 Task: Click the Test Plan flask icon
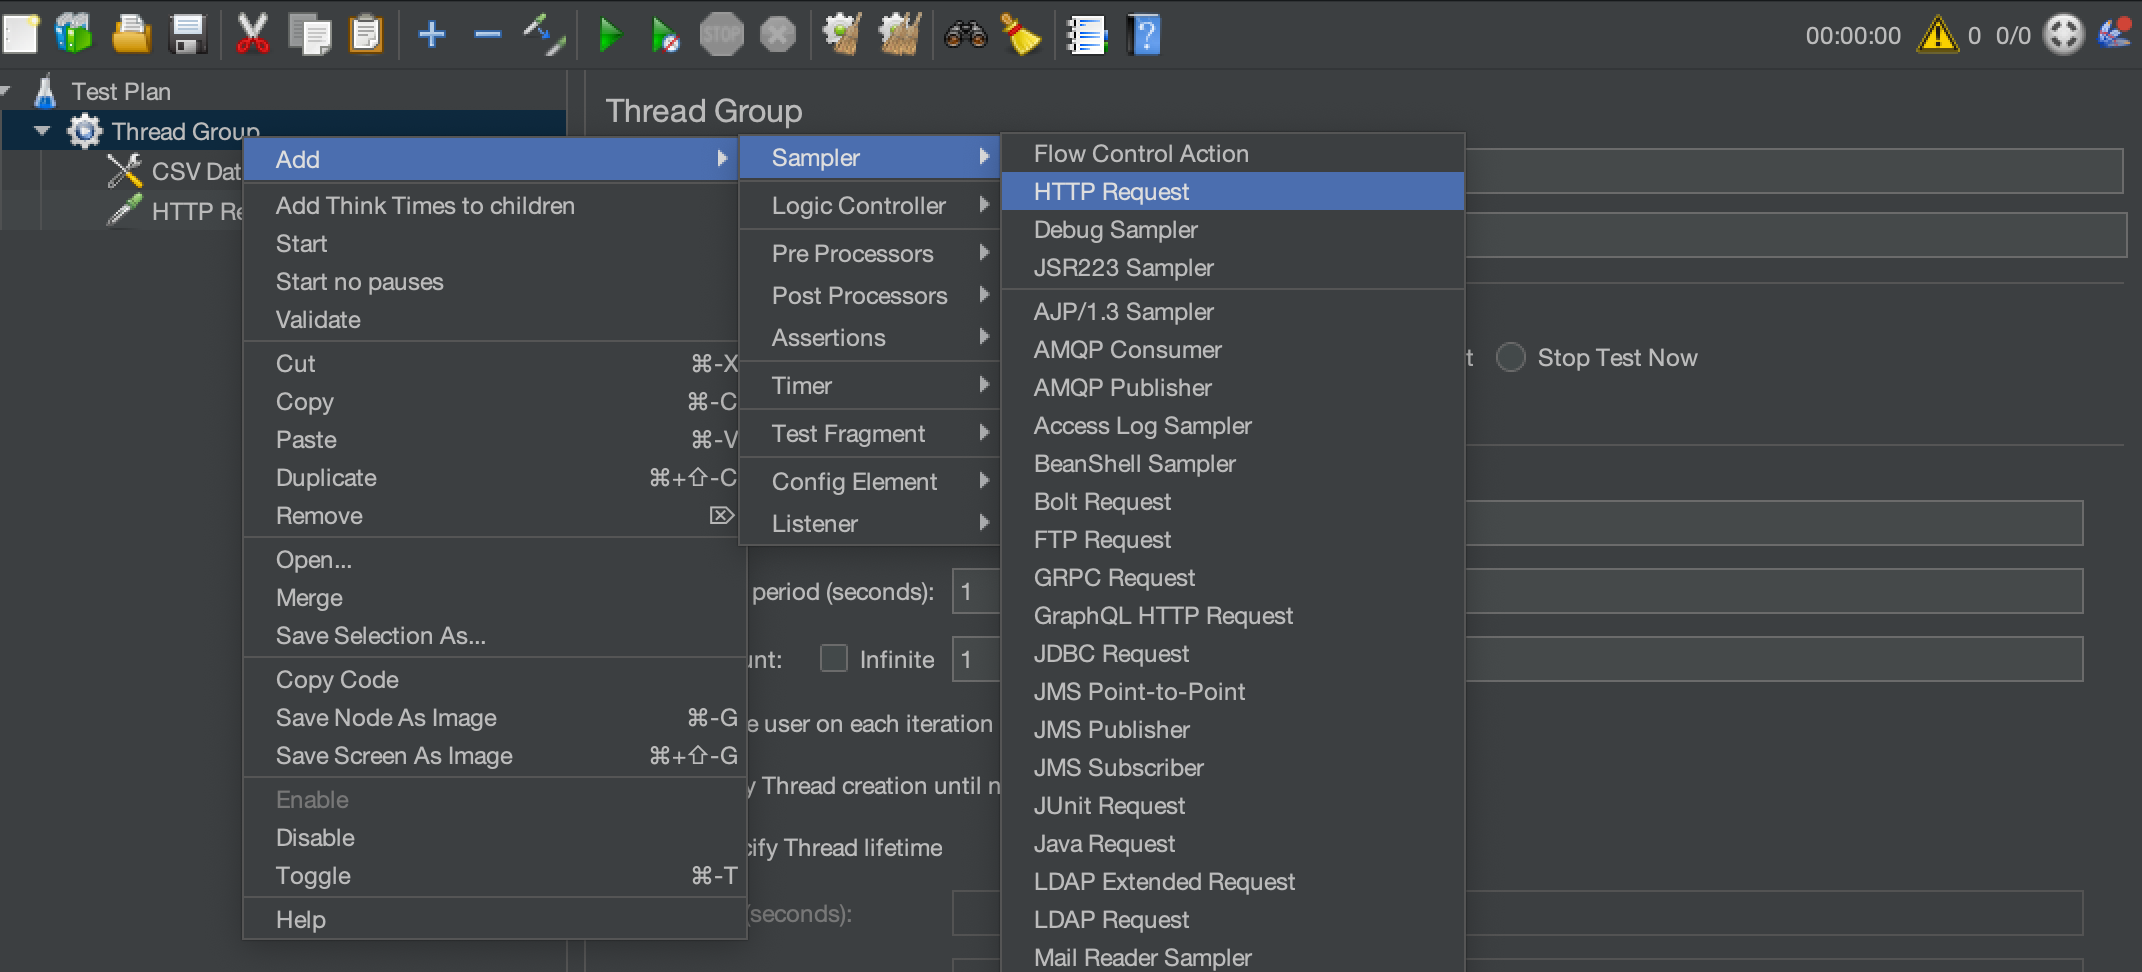pos(45,91)
